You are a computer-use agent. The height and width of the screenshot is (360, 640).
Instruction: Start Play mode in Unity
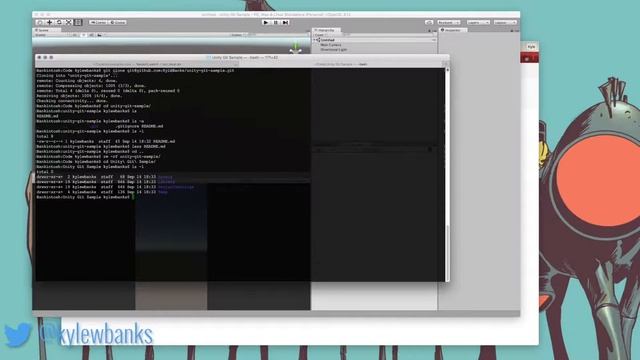tap(266, 22)
